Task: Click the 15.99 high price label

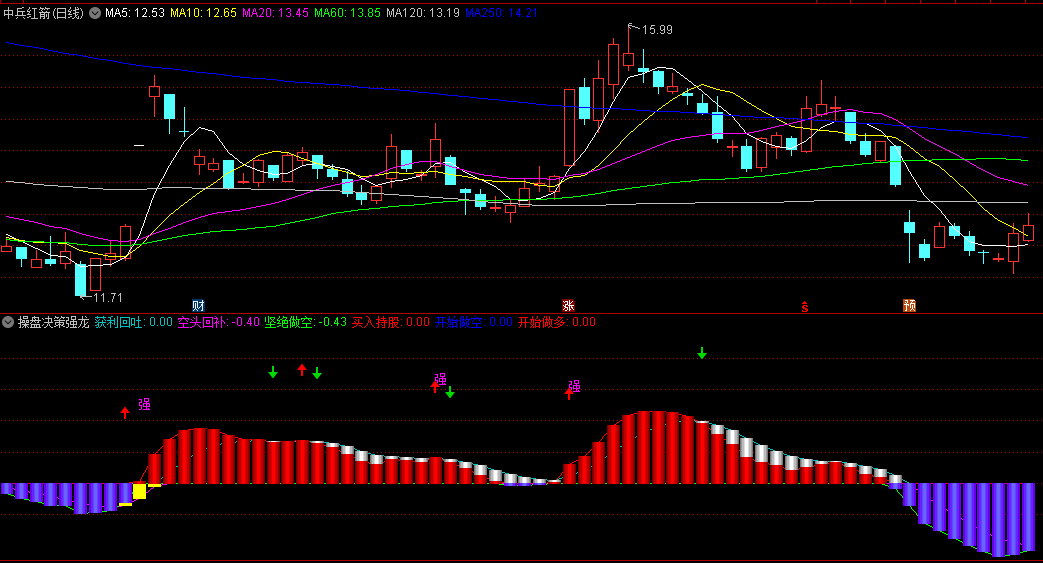Action: [657, 30]
